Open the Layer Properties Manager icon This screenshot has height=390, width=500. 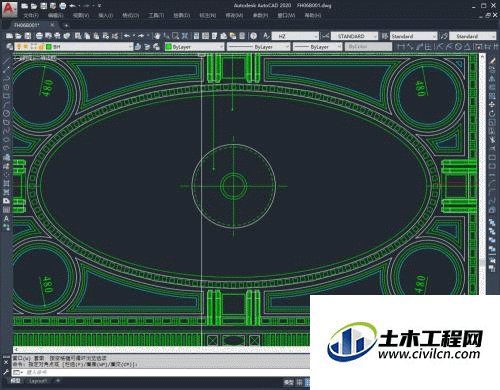[10, 47]
